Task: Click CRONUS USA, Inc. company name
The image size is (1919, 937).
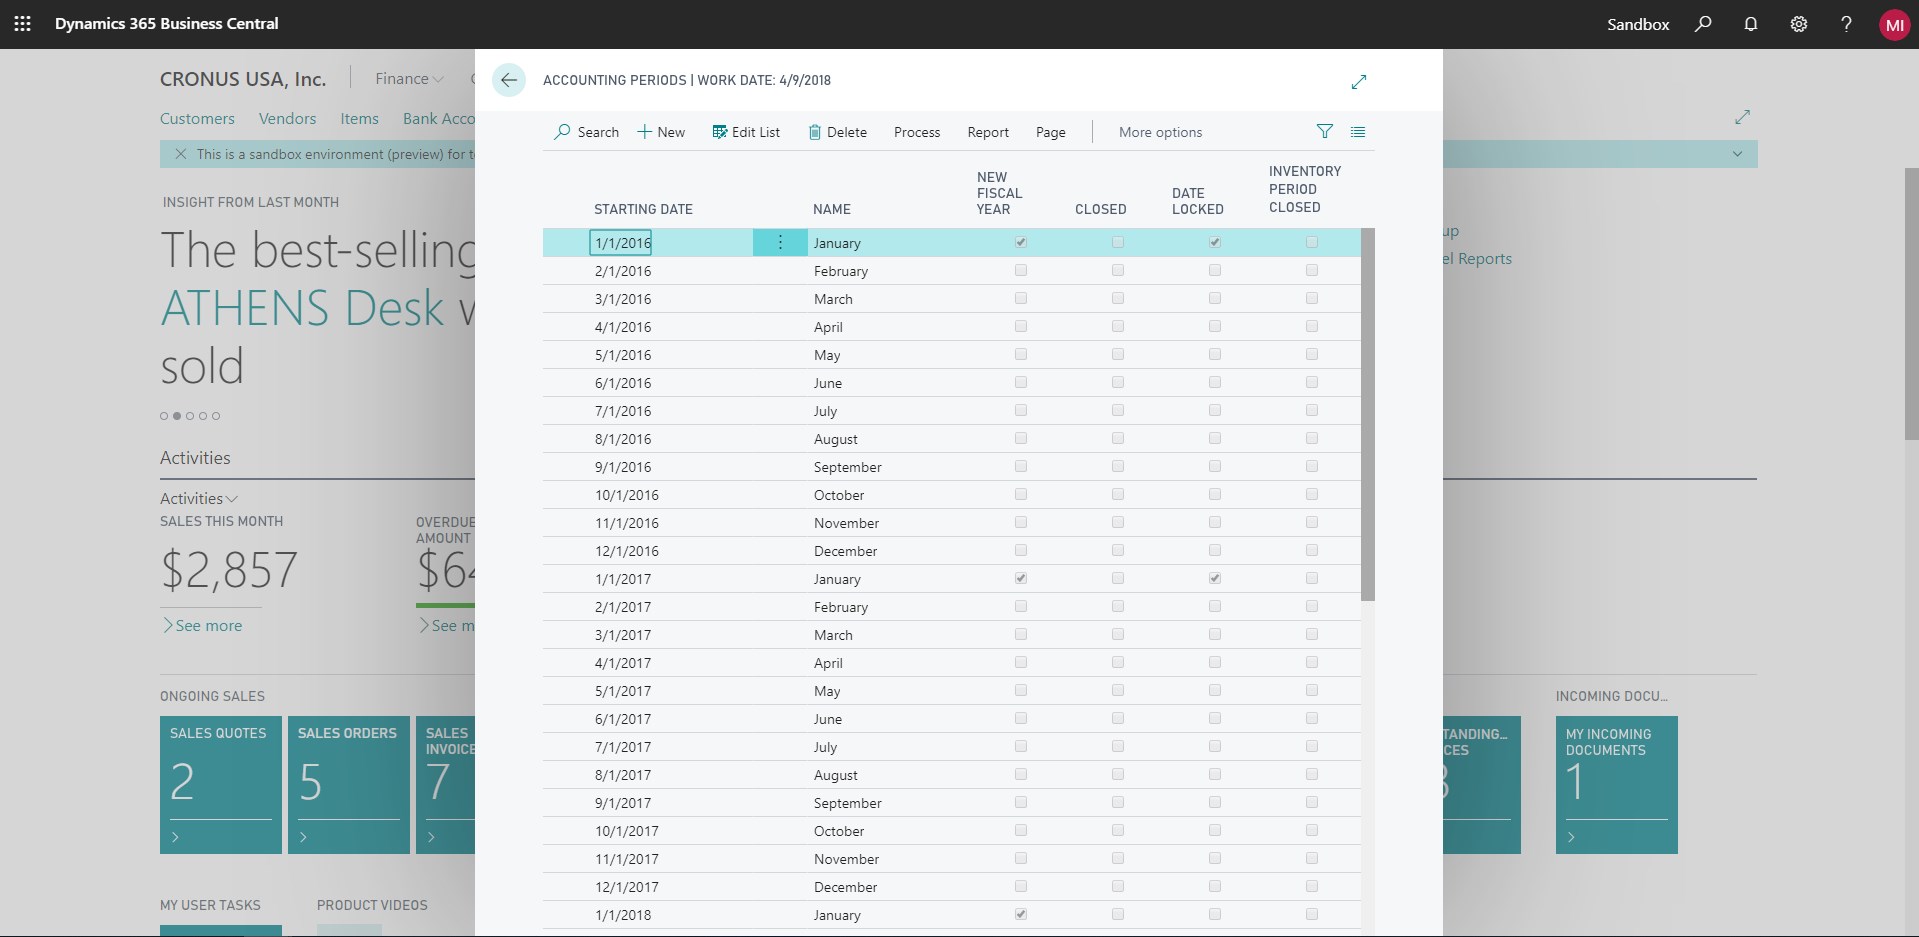Action: (243, 79)
